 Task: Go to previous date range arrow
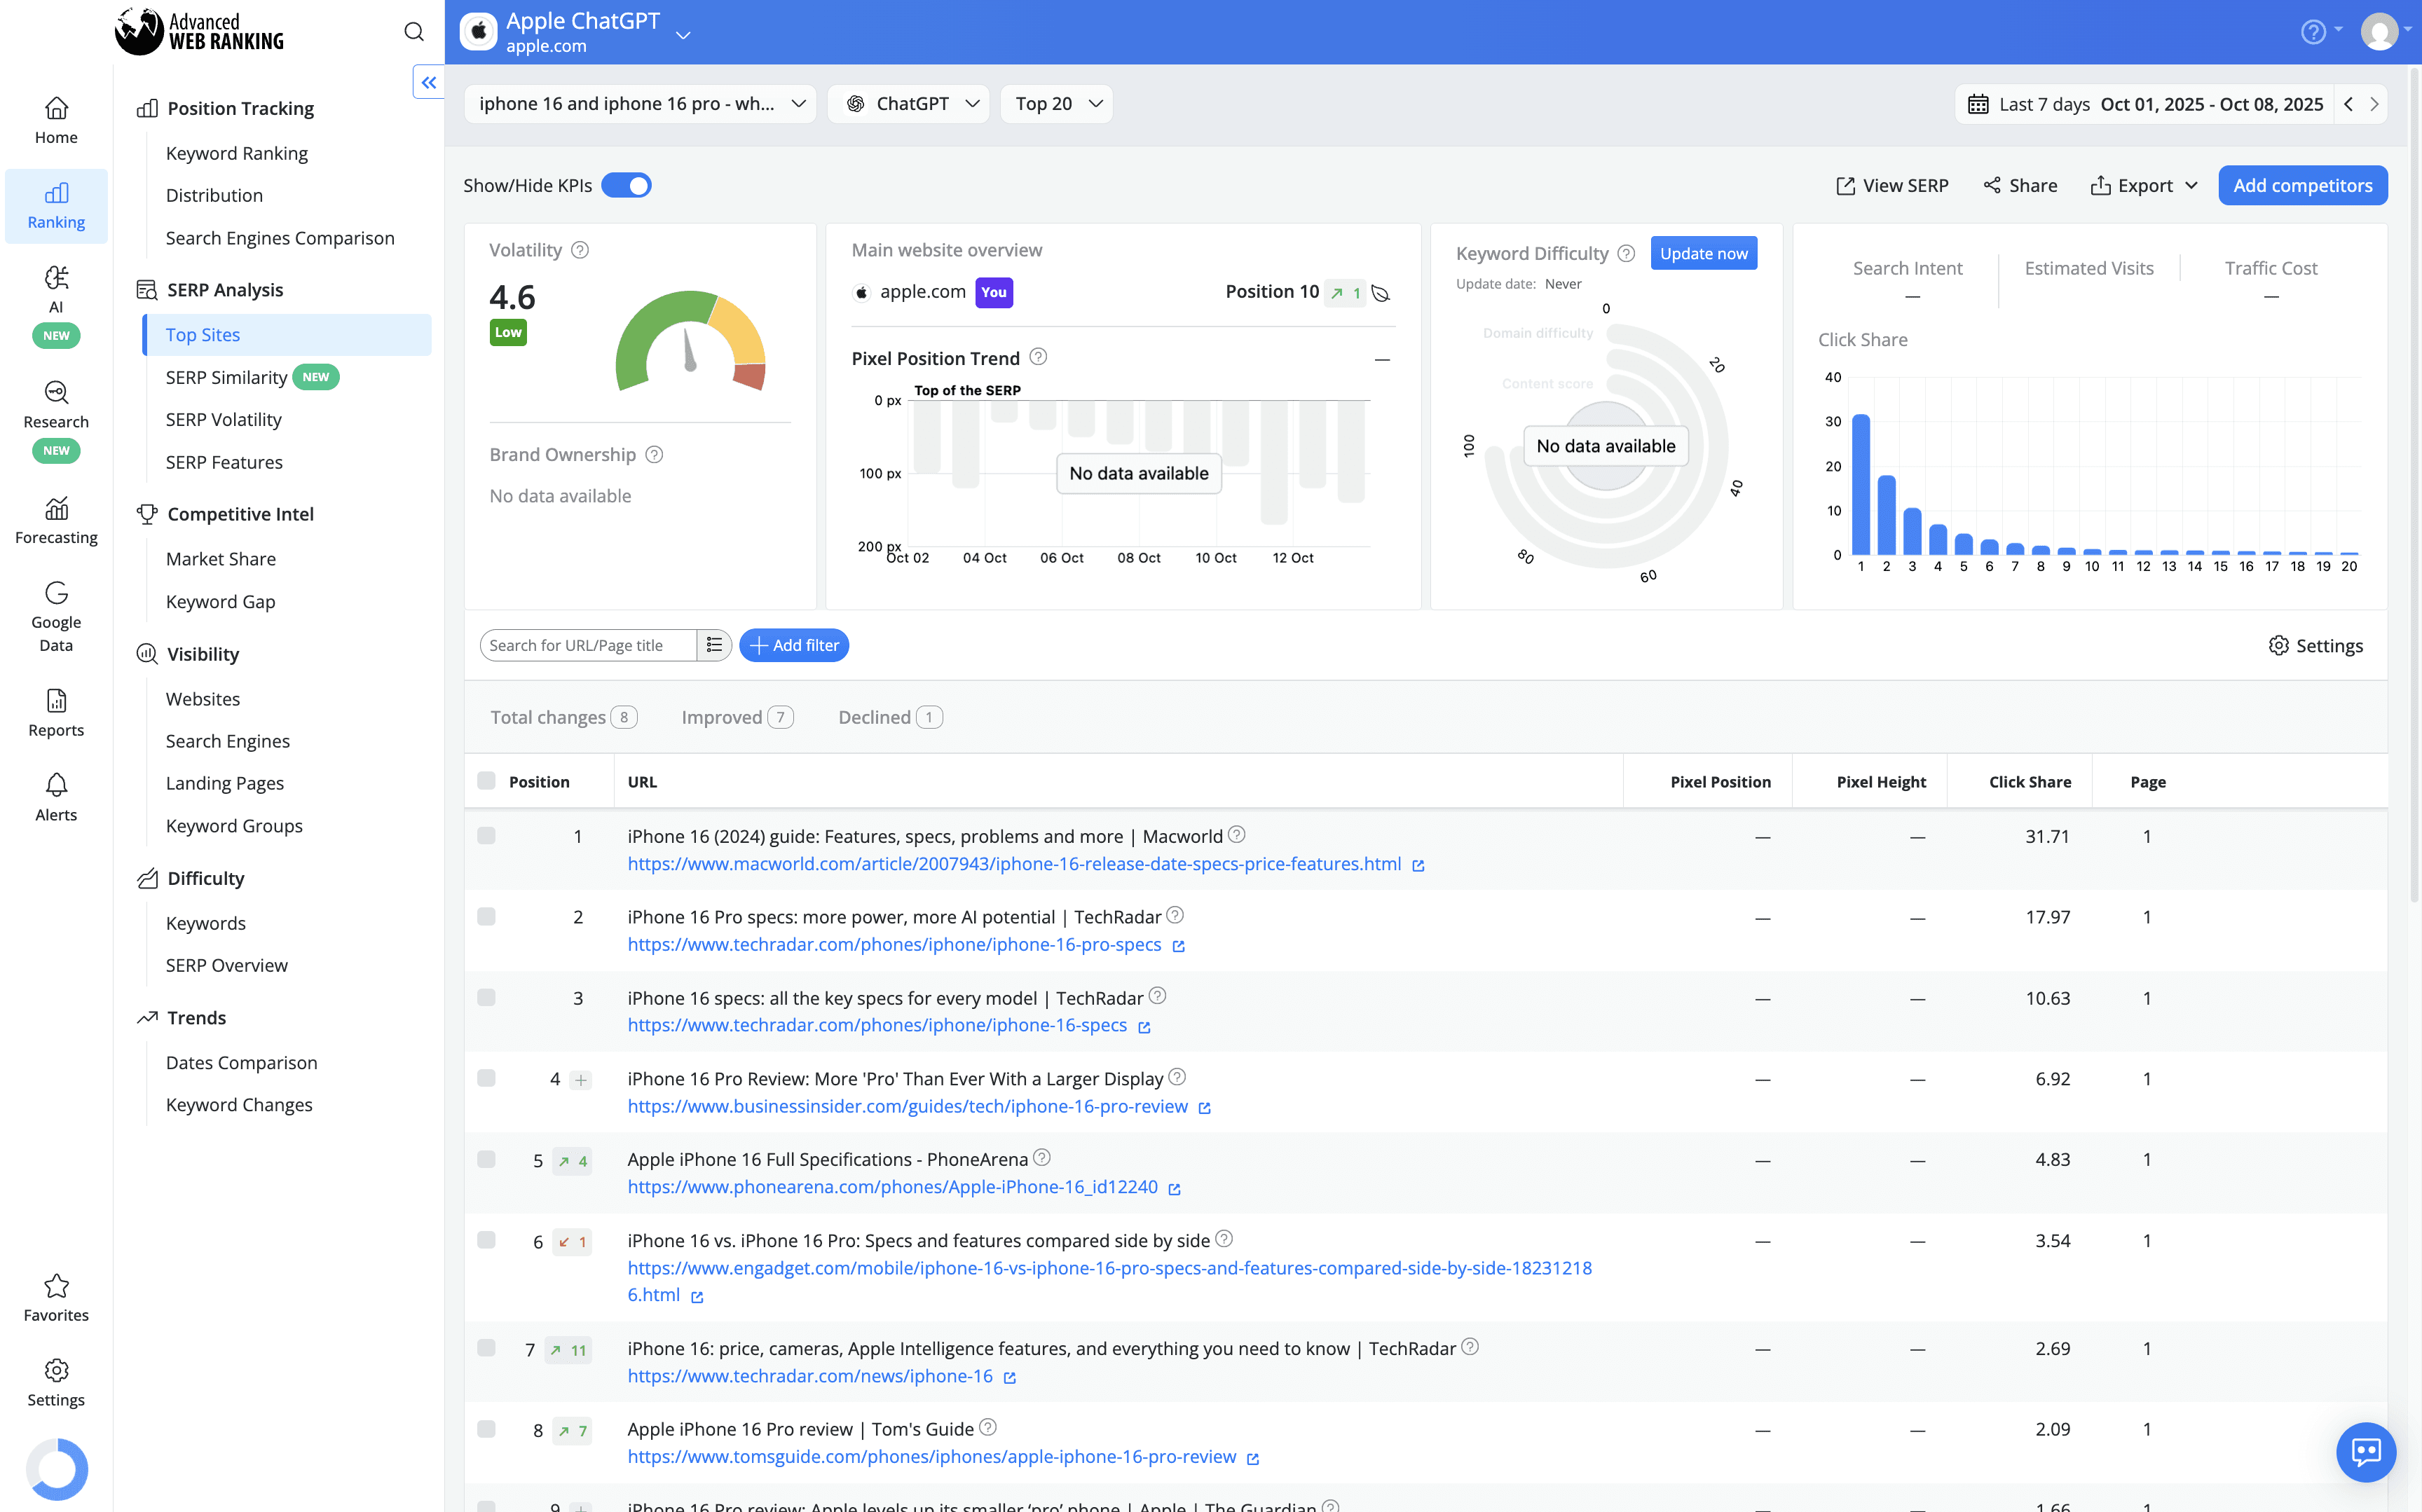point(2347,104)
